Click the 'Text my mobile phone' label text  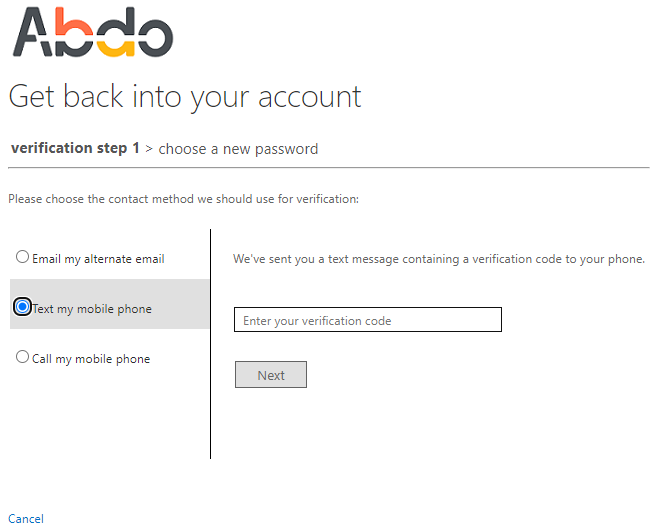92,309
